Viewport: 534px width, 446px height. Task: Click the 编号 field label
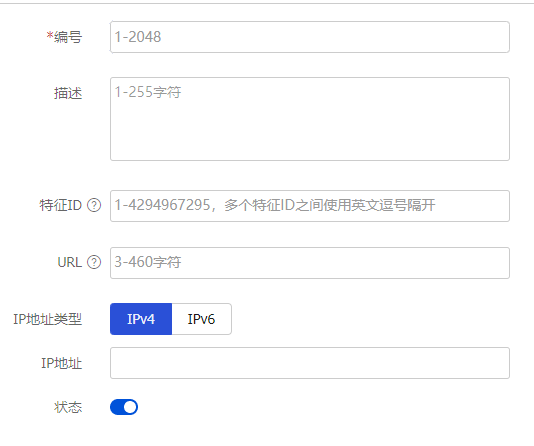click(68, 37)
